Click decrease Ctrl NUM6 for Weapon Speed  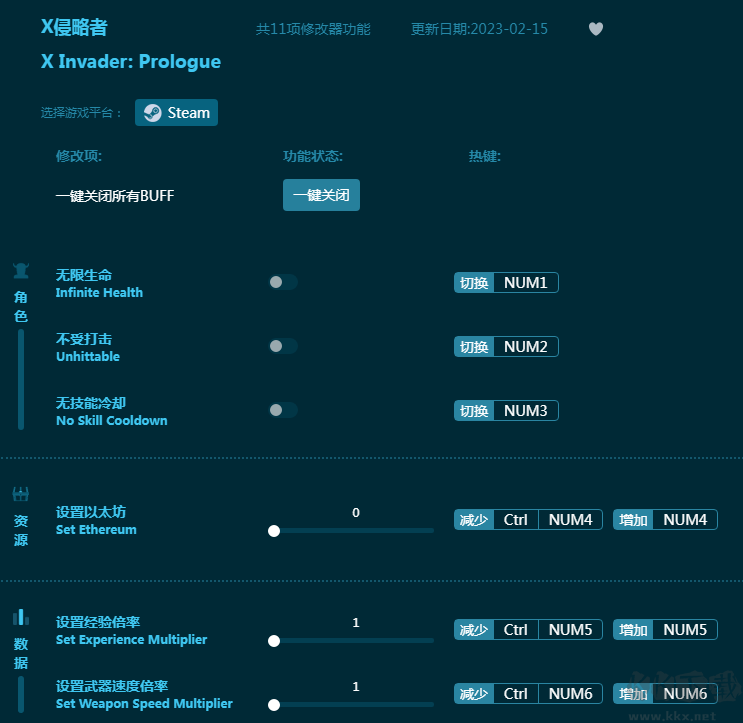point(528,694)
